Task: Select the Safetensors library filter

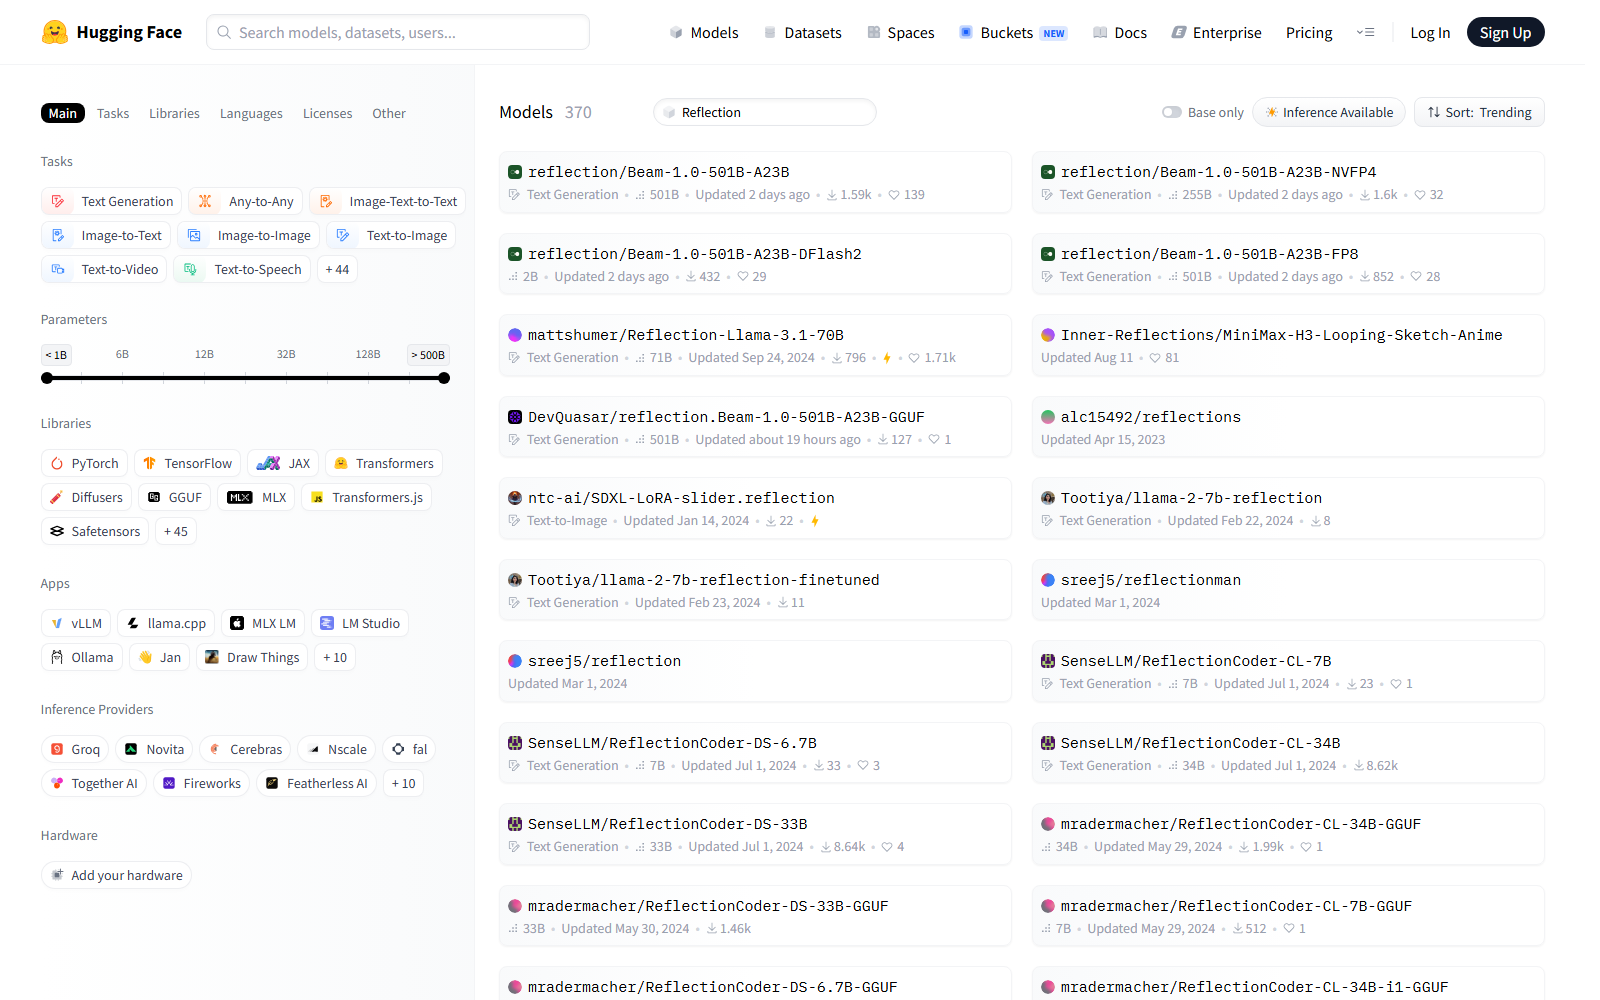Action: (x=95, y=531)
